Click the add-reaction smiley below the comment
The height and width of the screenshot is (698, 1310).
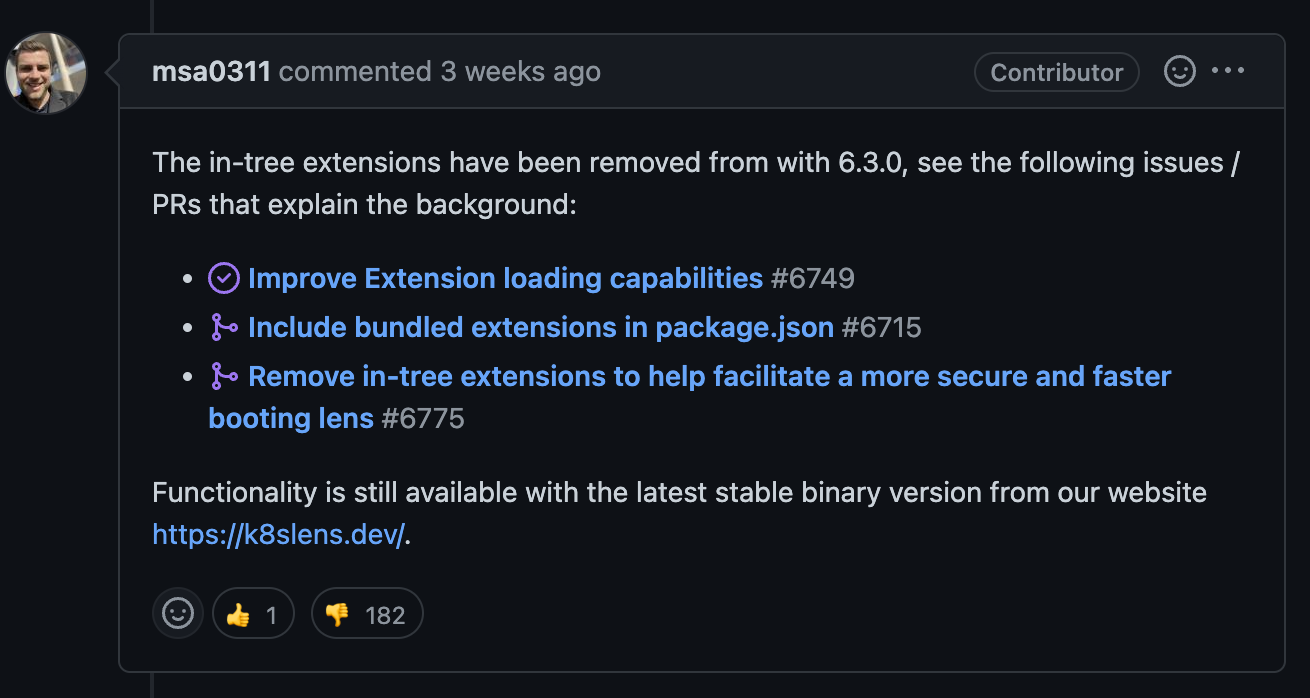(x=178, y=613)
